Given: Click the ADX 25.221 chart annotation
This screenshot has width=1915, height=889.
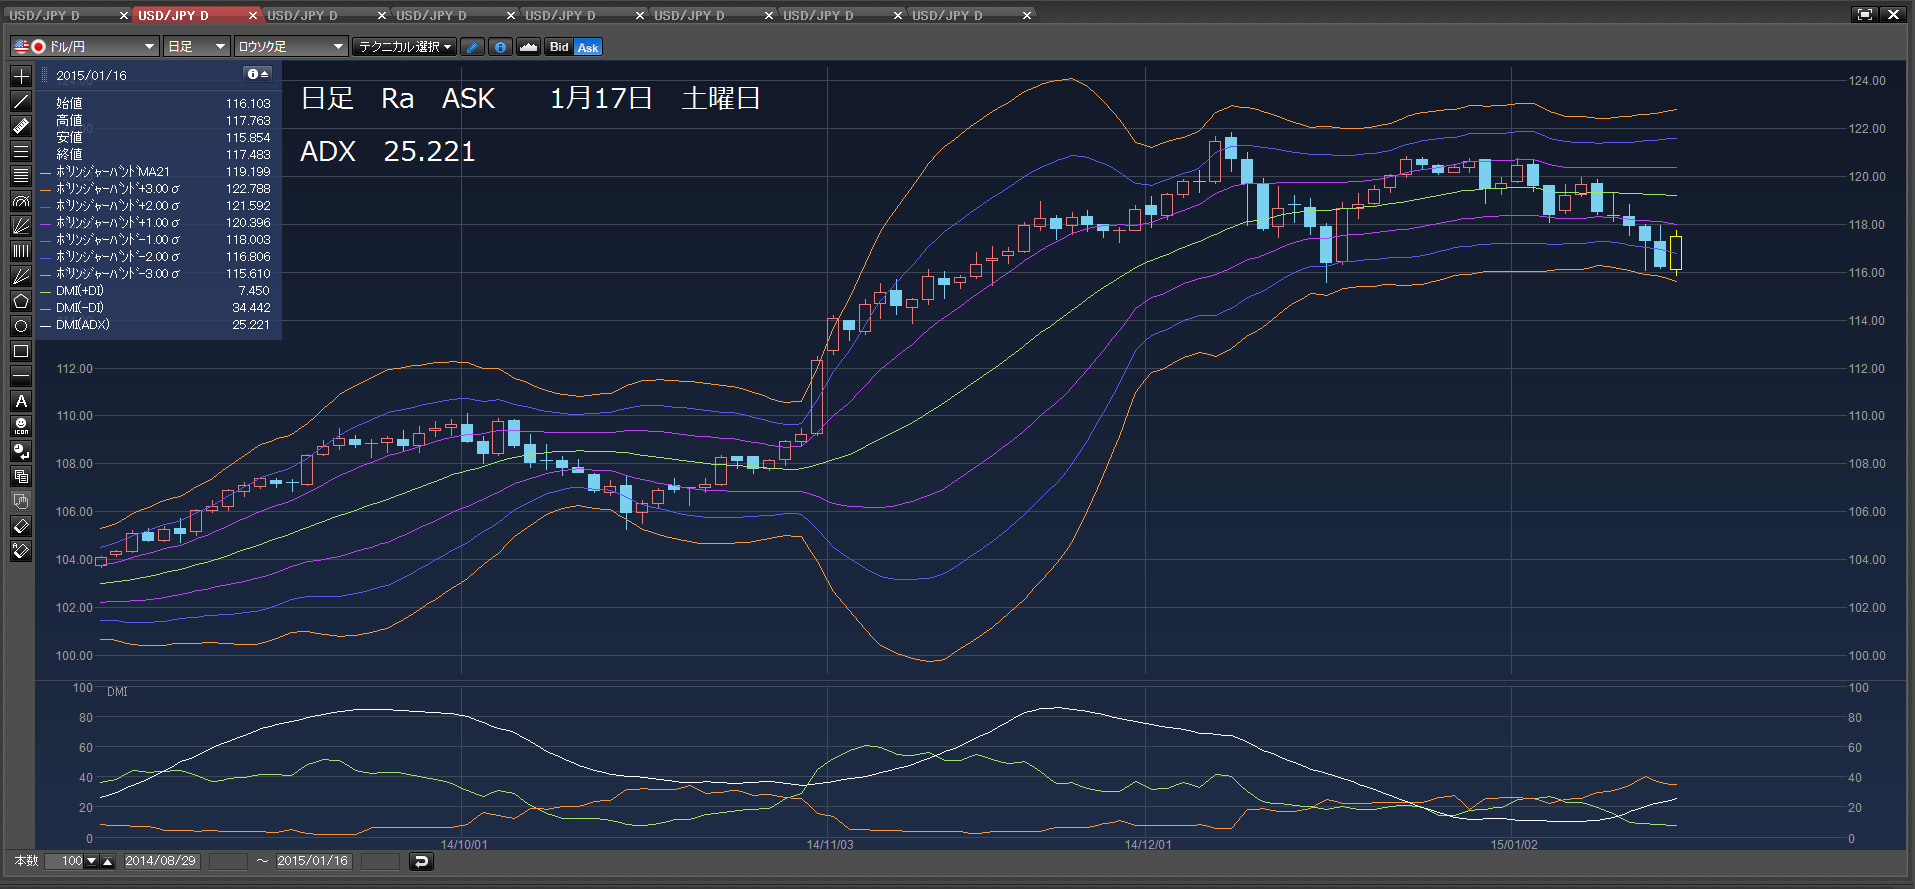Looking at the screenshot, I should (388, 152).
